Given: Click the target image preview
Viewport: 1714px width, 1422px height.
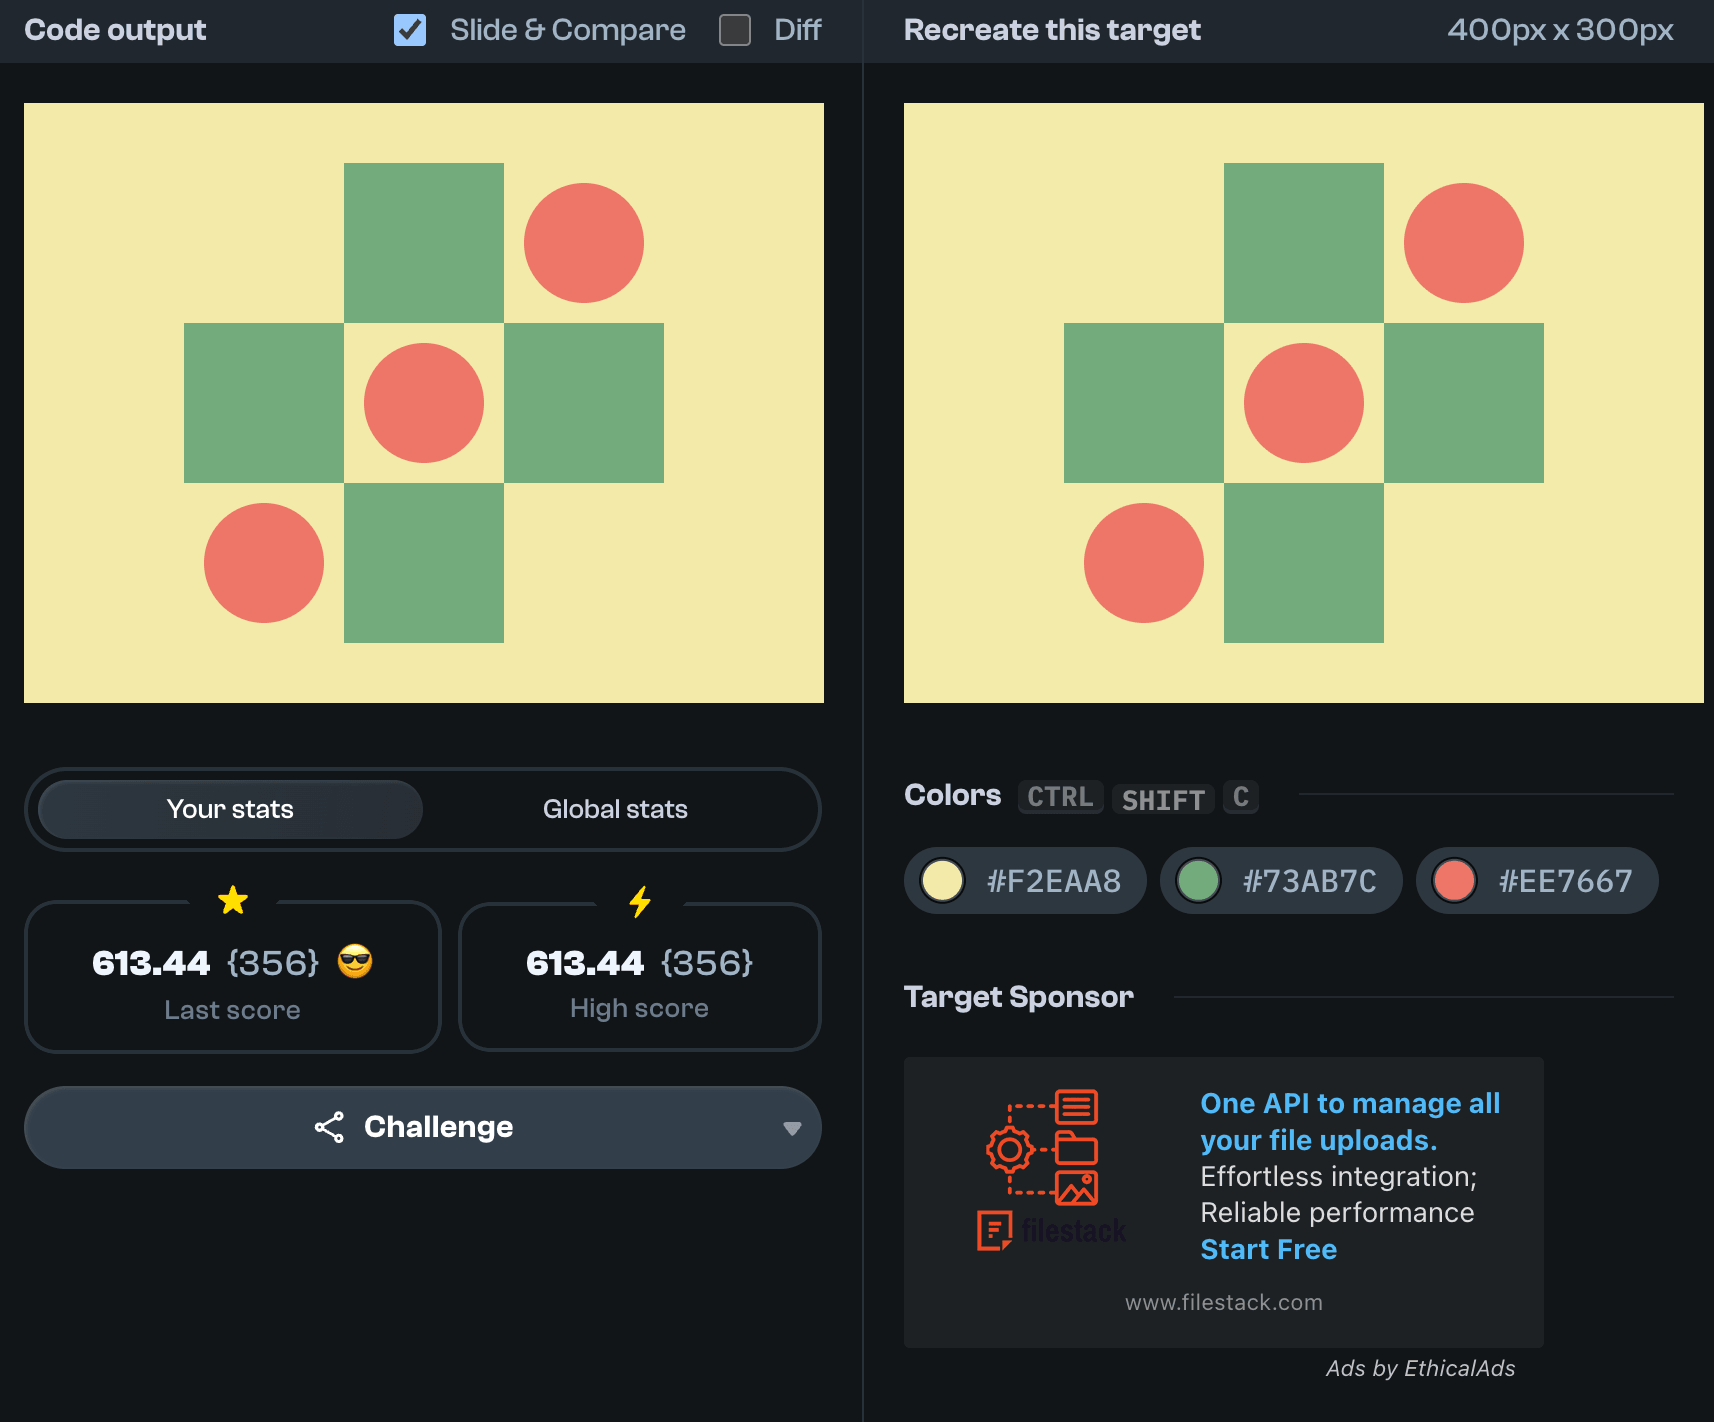Looking at the screenshot, I should click(x=1303, y=403).
